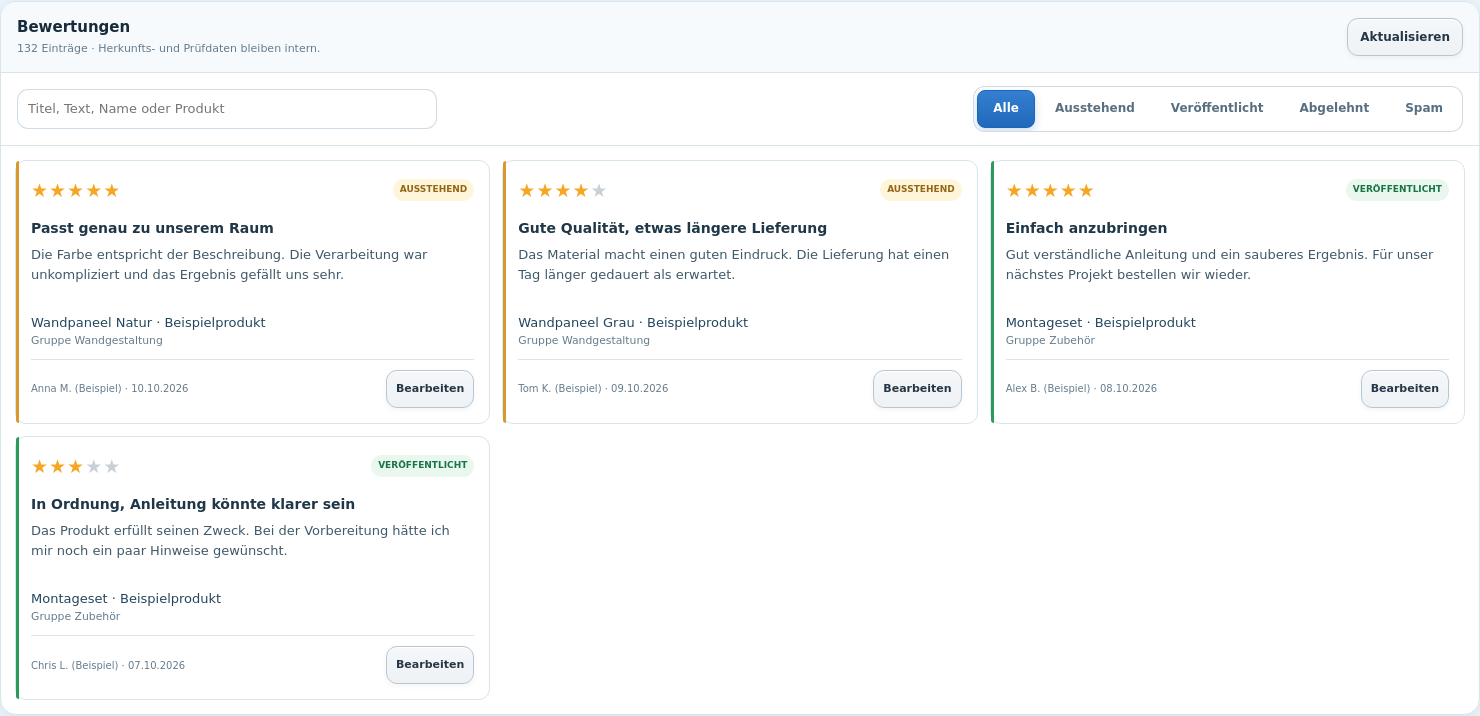Click star rating of 'Passt genau zu unserem Raum'
Viewport: 1480px width, 716px height.
coord(75,190)
